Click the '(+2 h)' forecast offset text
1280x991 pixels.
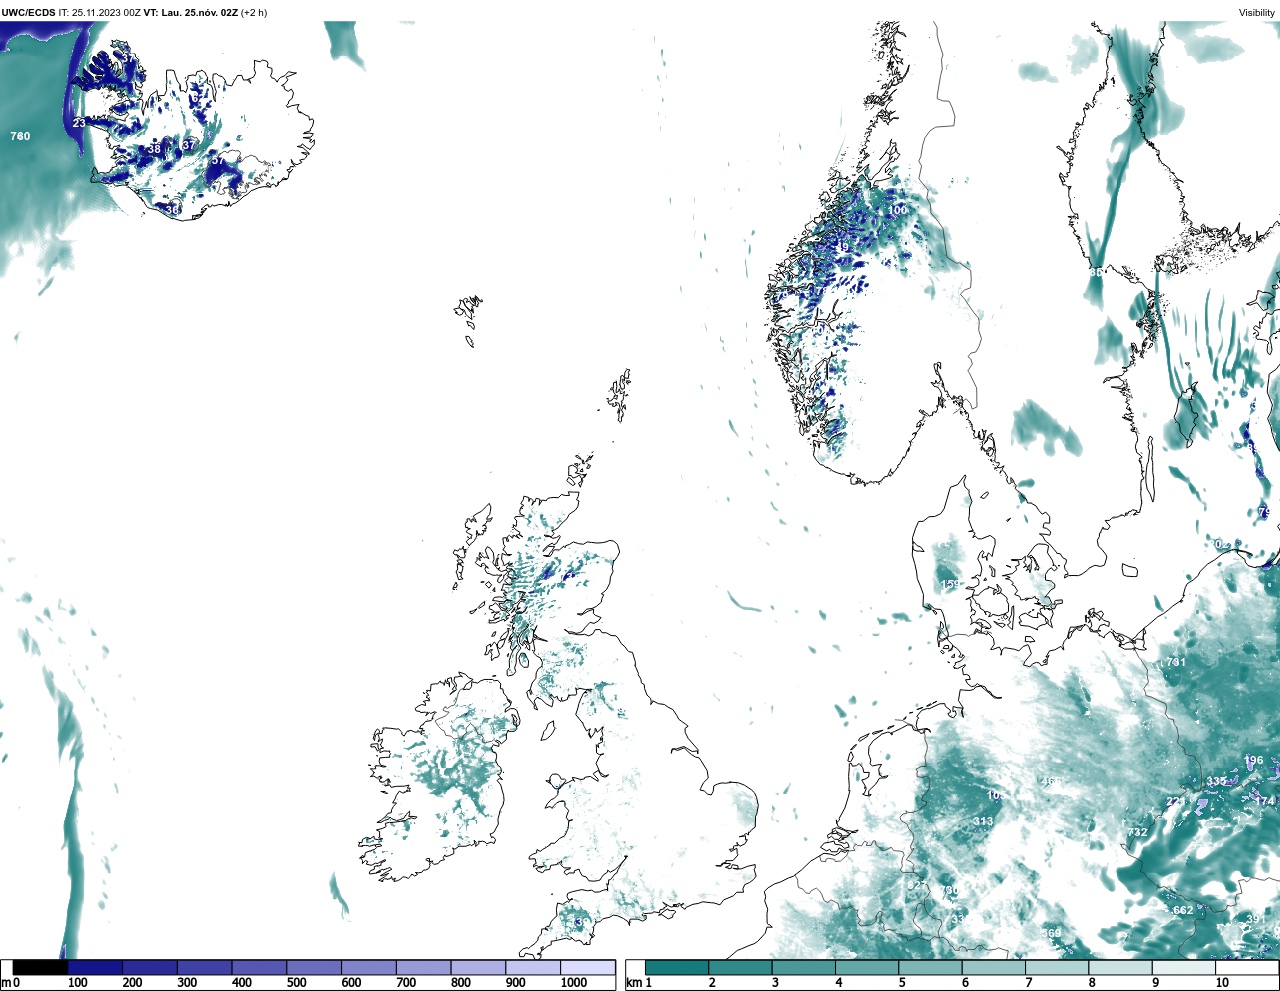[254, 13]
